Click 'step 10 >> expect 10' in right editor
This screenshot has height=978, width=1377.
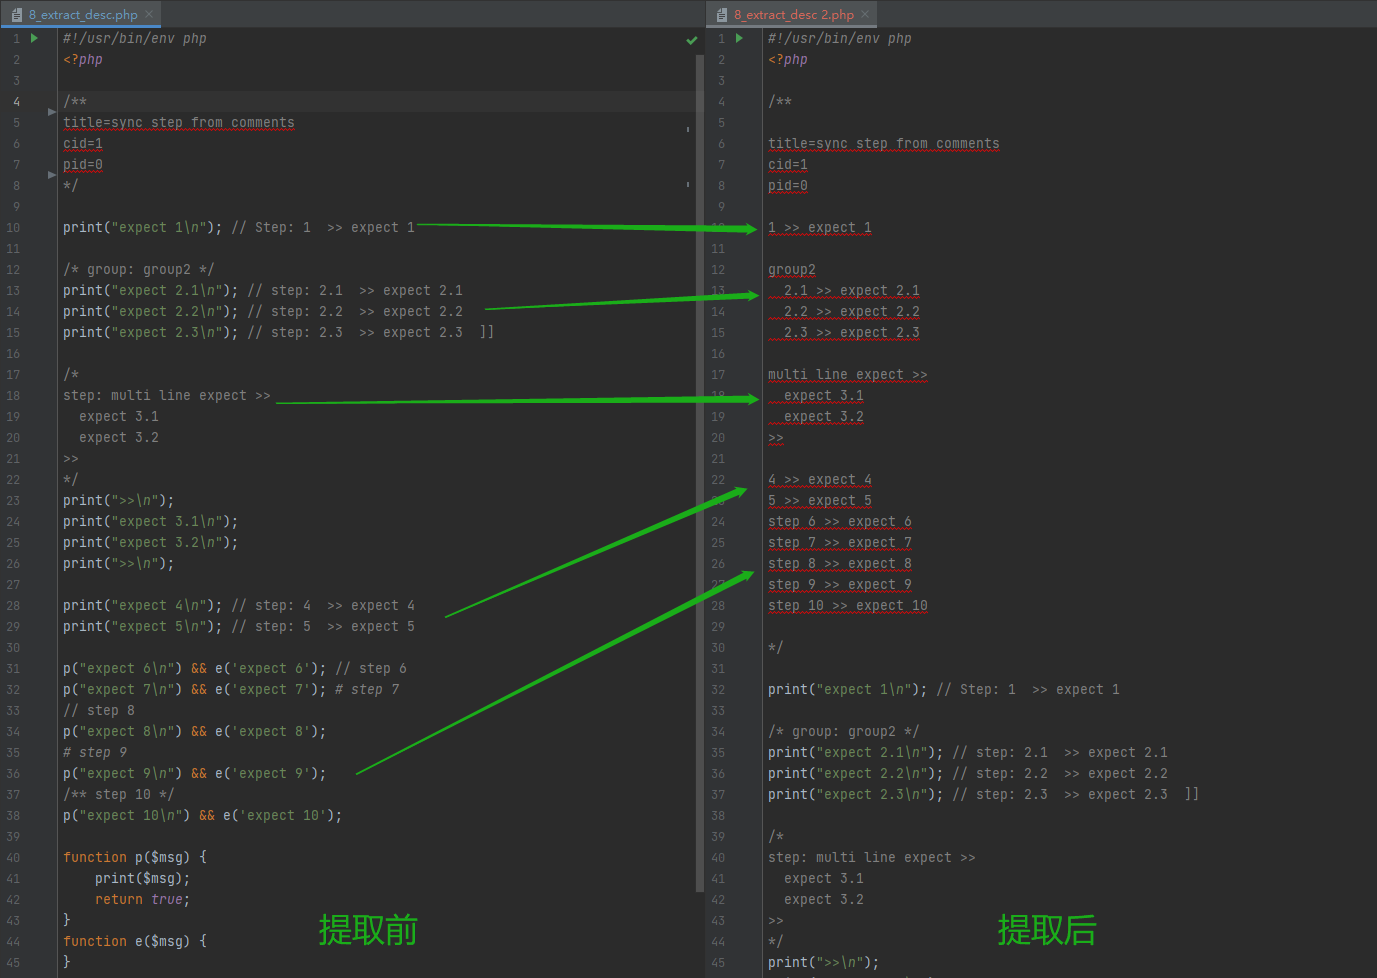[847, 606]
